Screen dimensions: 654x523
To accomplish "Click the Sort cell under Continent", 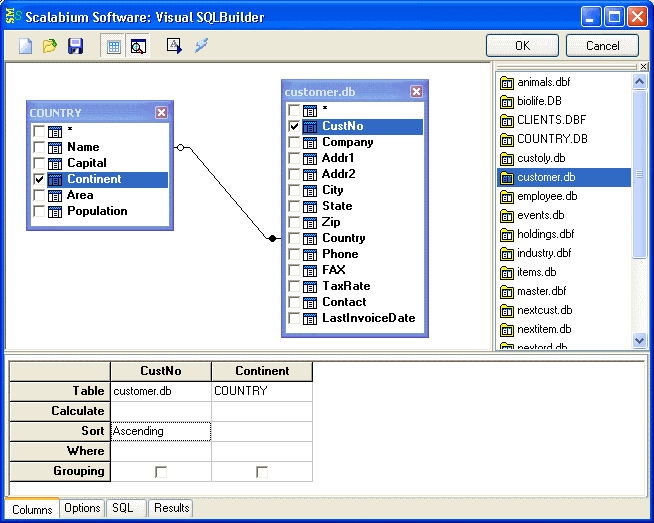I will [262, 431].
